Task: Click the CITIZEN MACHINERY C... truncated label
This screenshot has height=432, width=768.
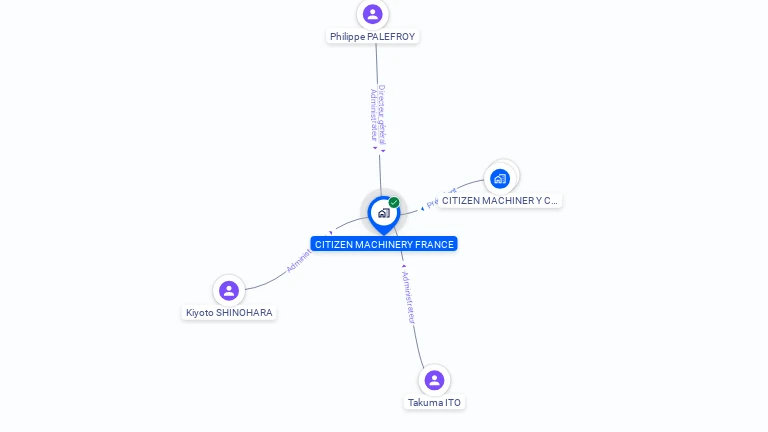Action: (500, 201)
